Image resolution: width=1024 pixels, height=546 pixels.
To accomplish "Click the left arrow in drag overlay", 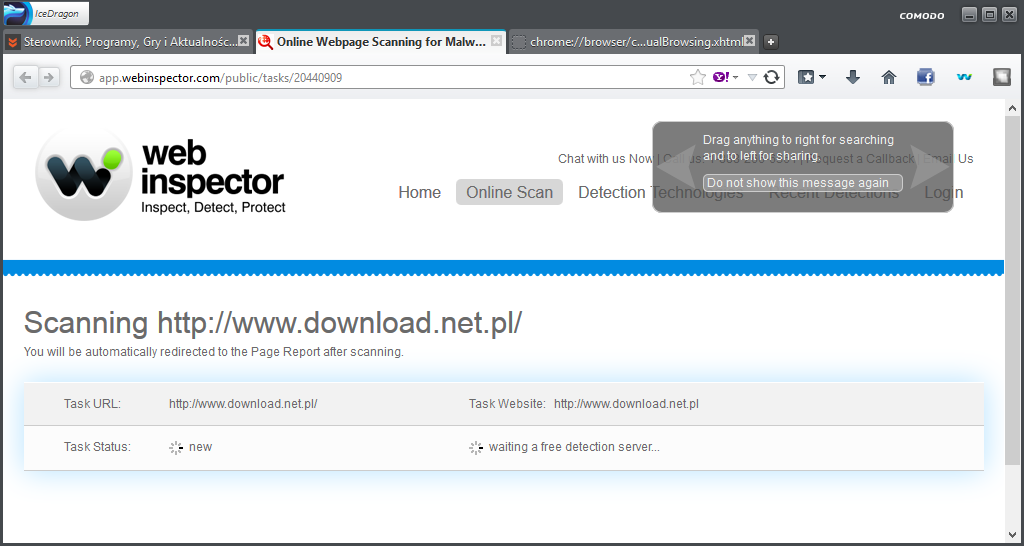I will click(x=676, y=167).
